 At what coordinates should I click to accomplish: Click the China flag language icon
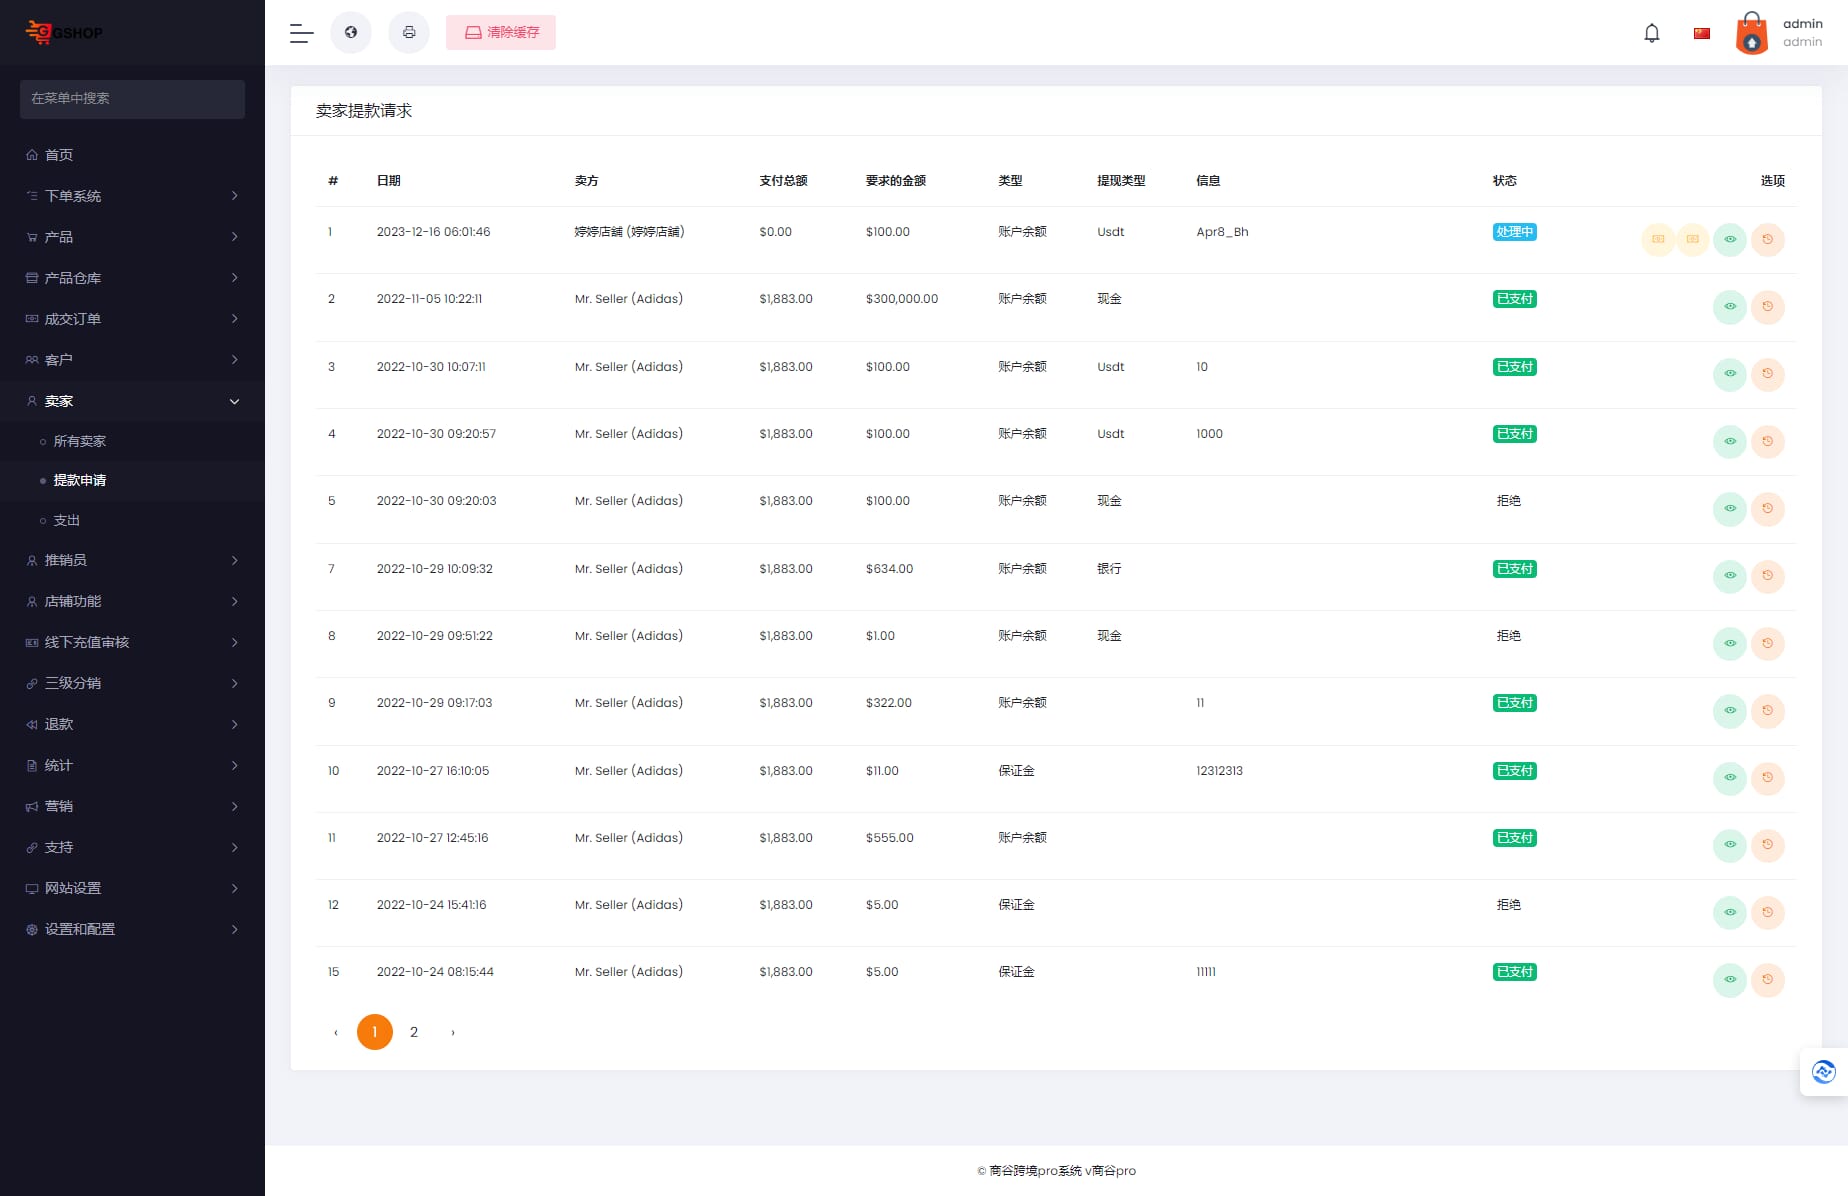[x=1701, y=33]
